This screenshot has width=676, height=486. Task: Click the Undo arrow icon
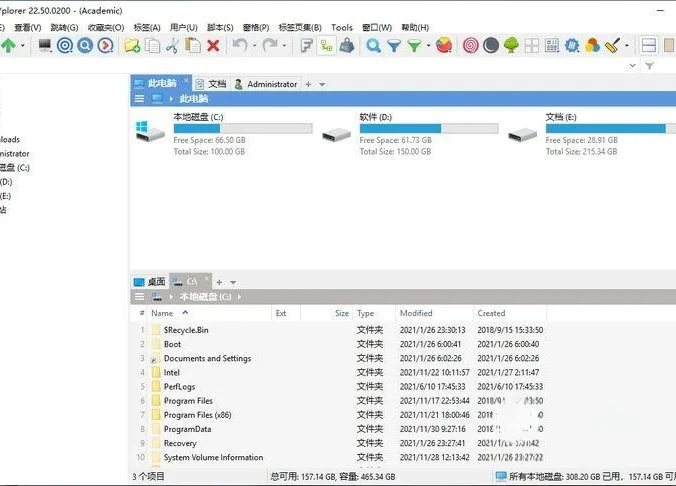(240, 45)
